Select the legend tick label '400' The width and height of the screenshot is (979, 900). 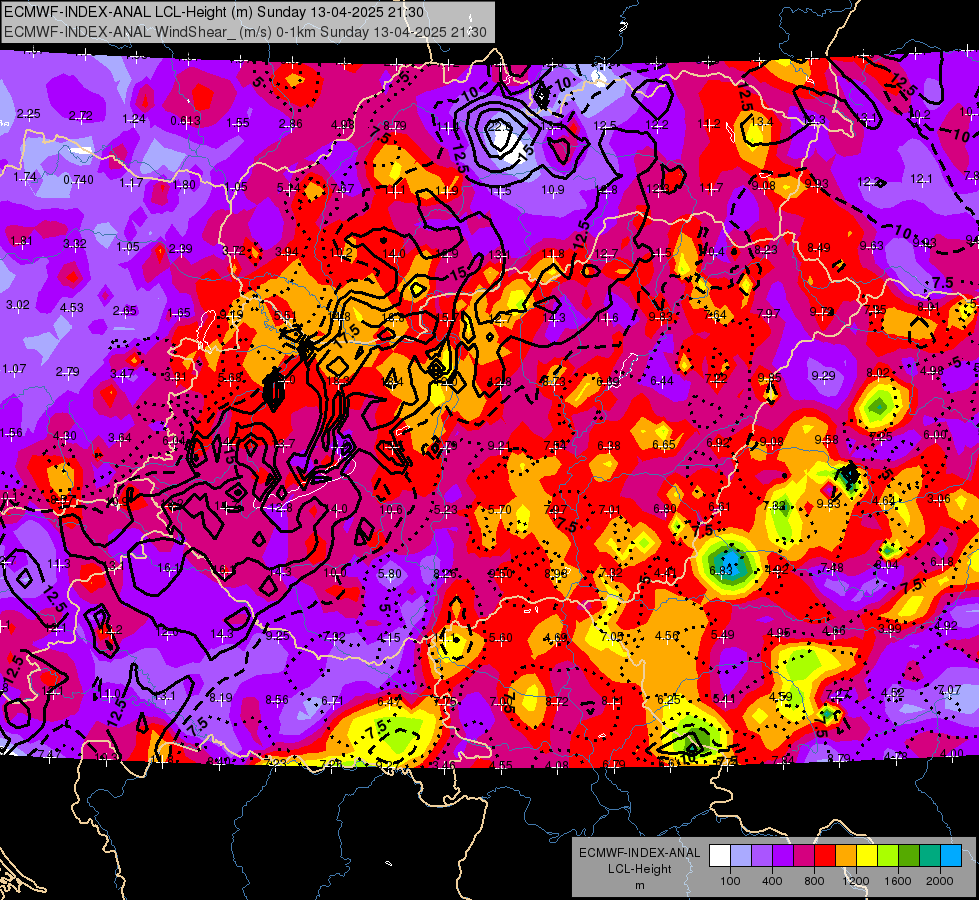click(772, 881)
